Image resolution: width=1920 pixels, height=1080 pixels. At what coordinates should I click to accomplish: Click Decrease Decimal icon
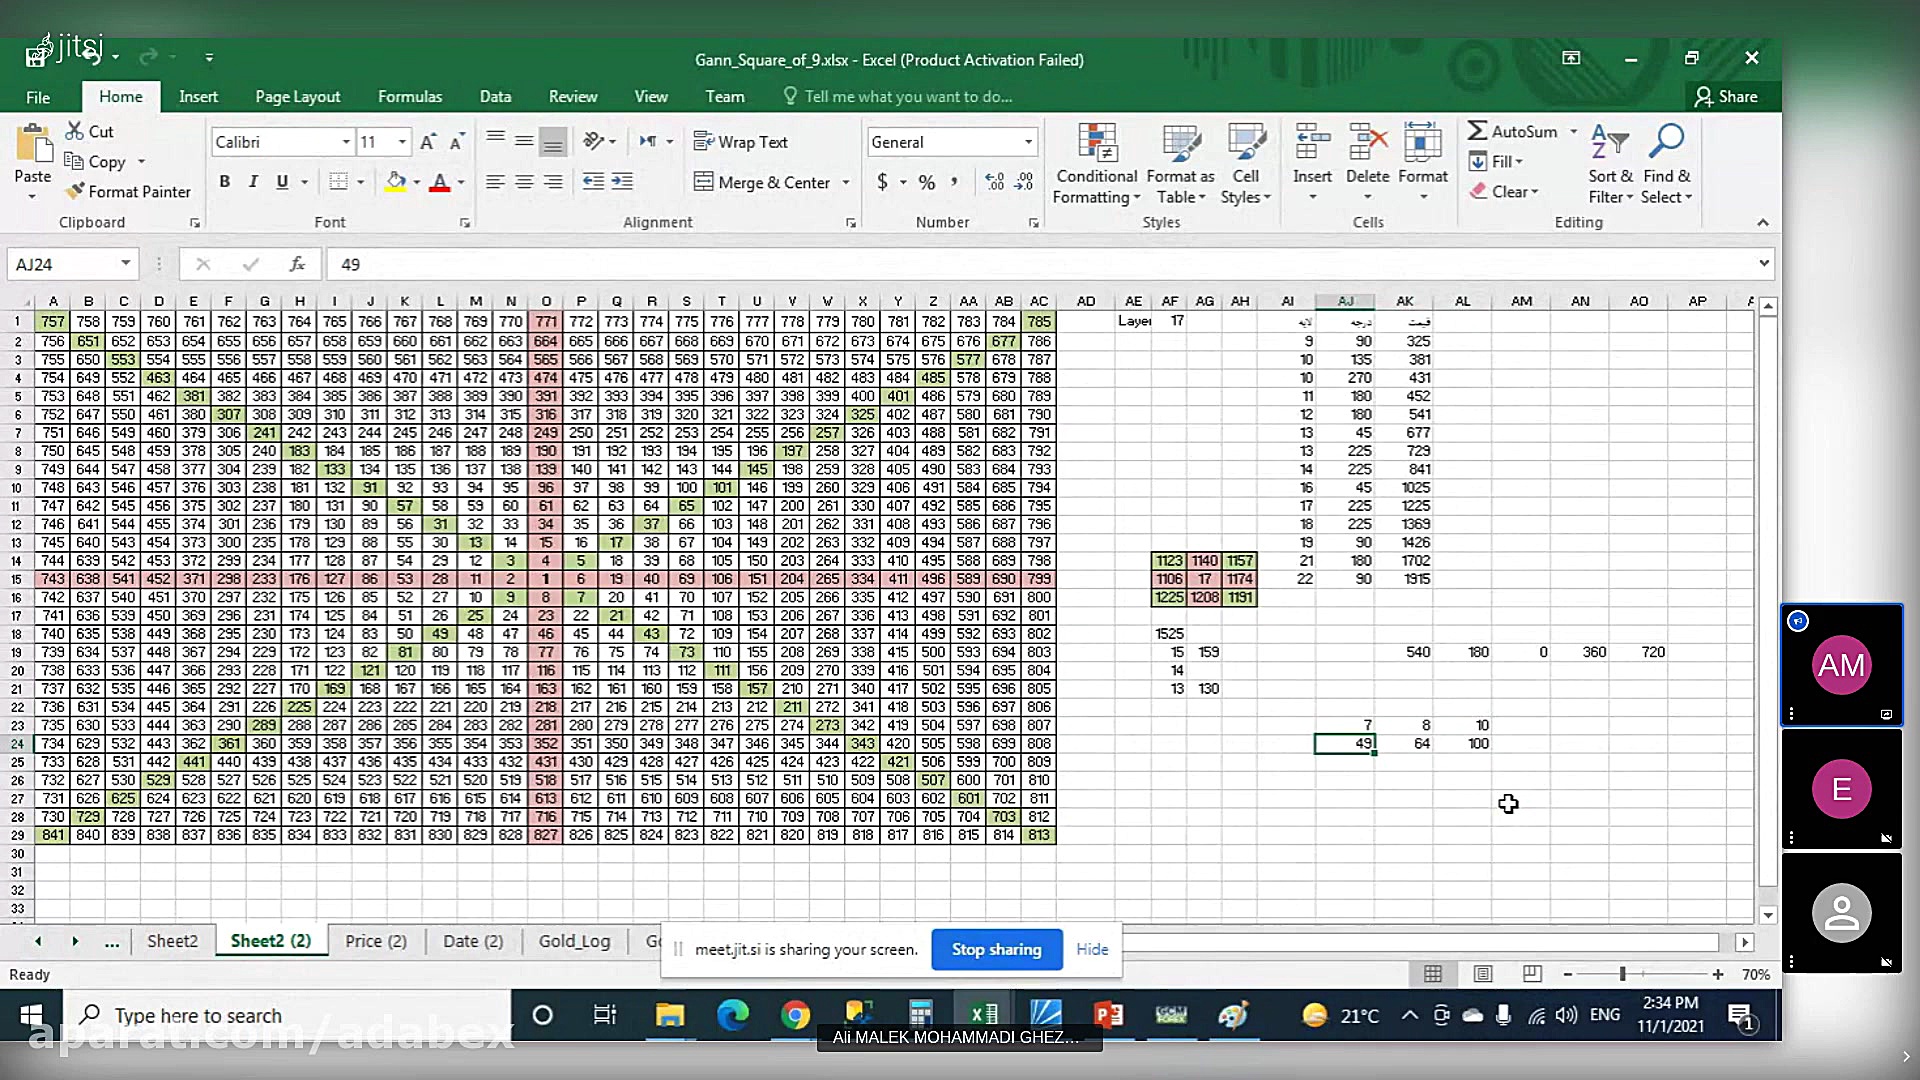pyautogui.click(x=1024, y=182)
